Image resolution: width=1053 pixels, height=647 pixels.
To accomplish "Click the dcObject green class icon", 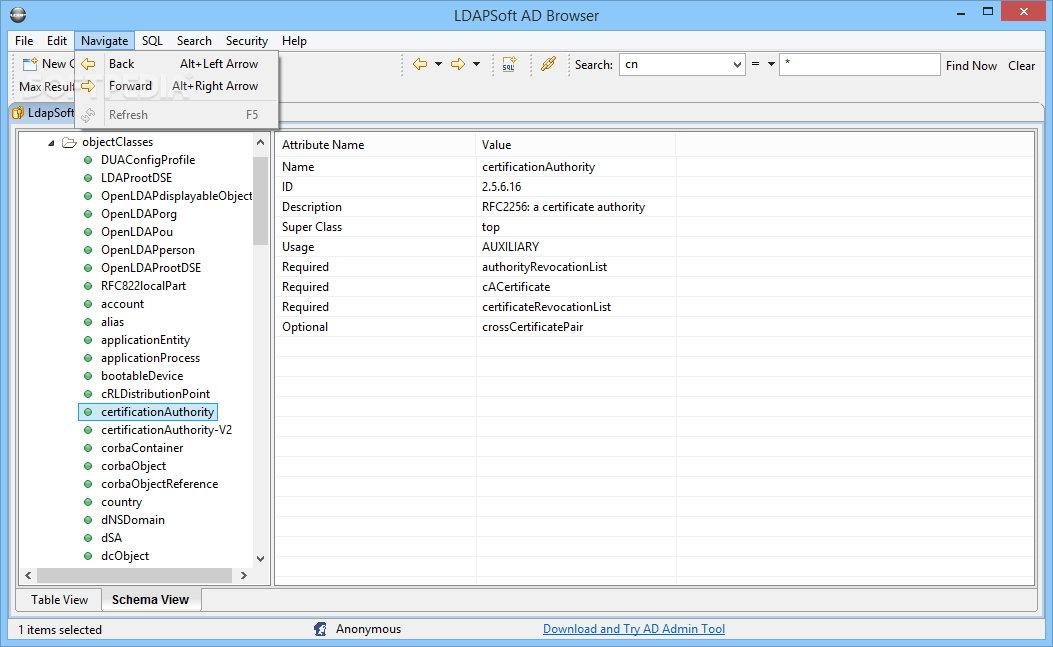I will coord(88,556).
